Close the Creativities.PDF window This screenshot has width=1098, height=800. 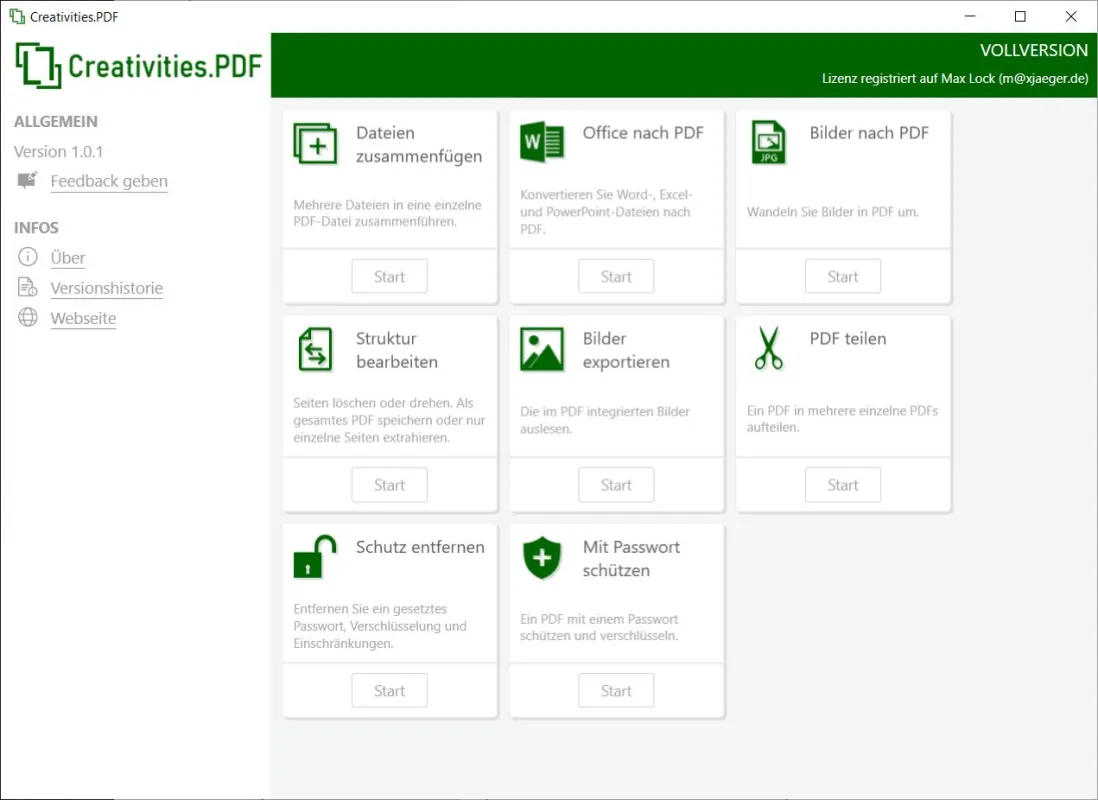point(1071,16)
